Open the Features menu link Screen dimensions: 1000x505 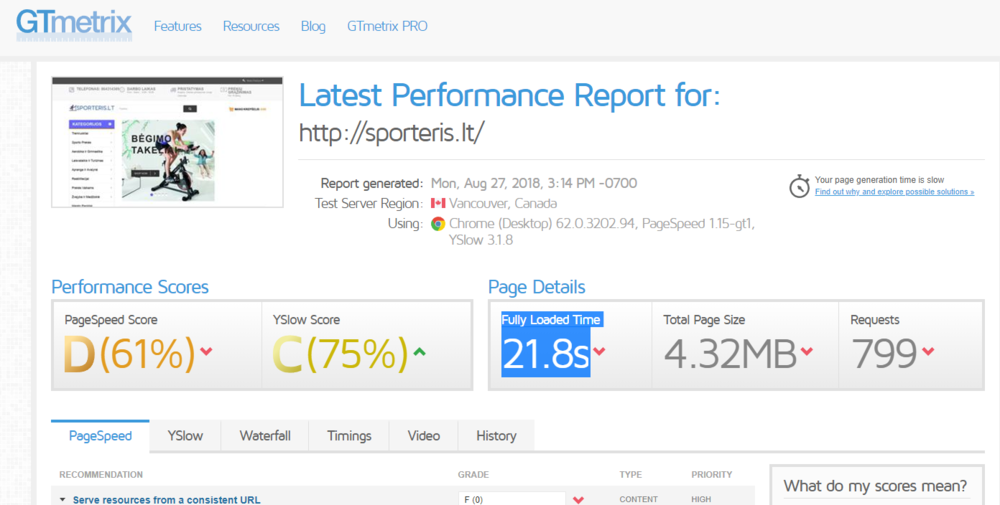point(177,26)
